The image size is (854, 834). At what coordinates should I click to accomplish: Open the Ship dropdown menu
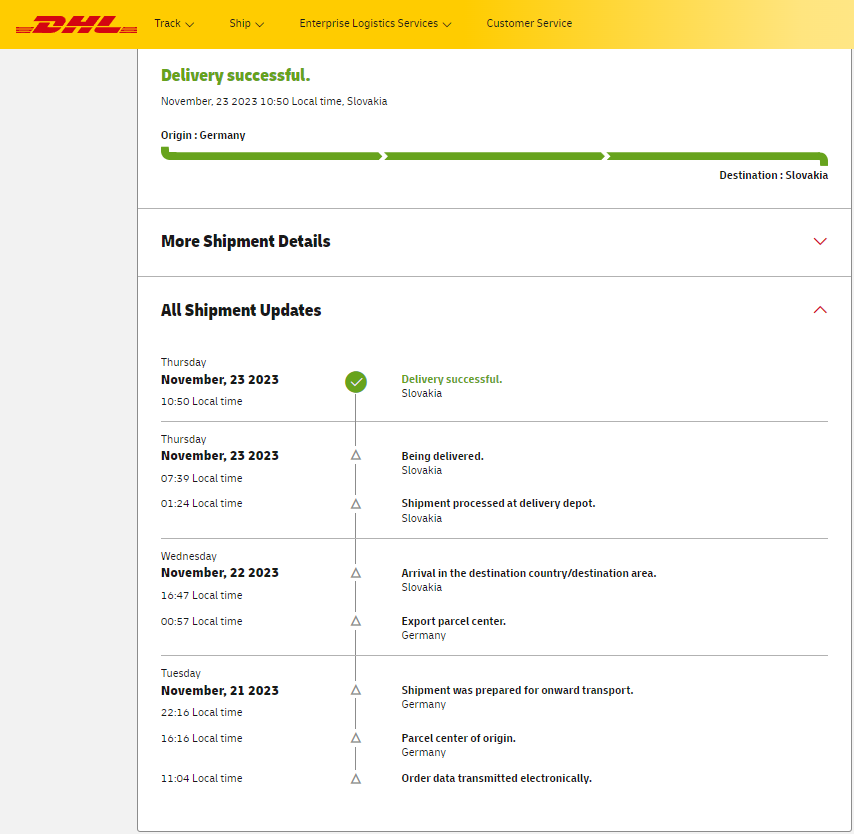[246, 23]
